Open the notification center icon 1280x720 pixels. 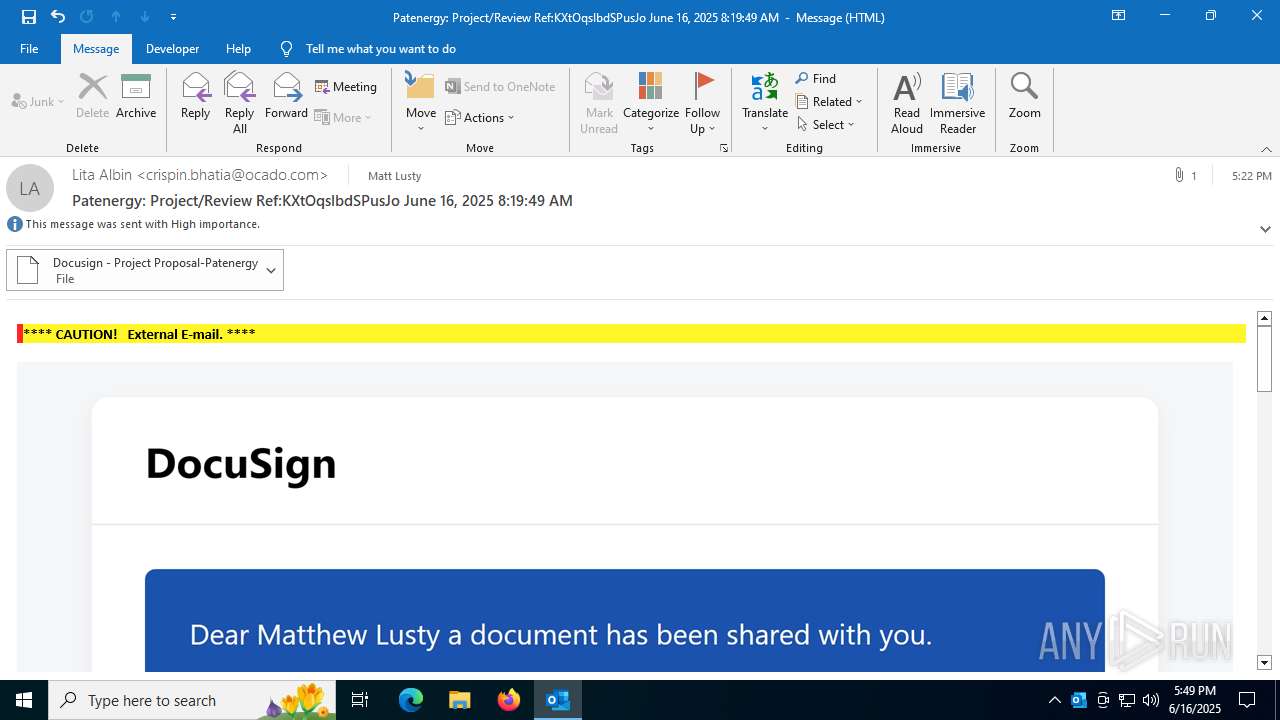(1247, 700)
